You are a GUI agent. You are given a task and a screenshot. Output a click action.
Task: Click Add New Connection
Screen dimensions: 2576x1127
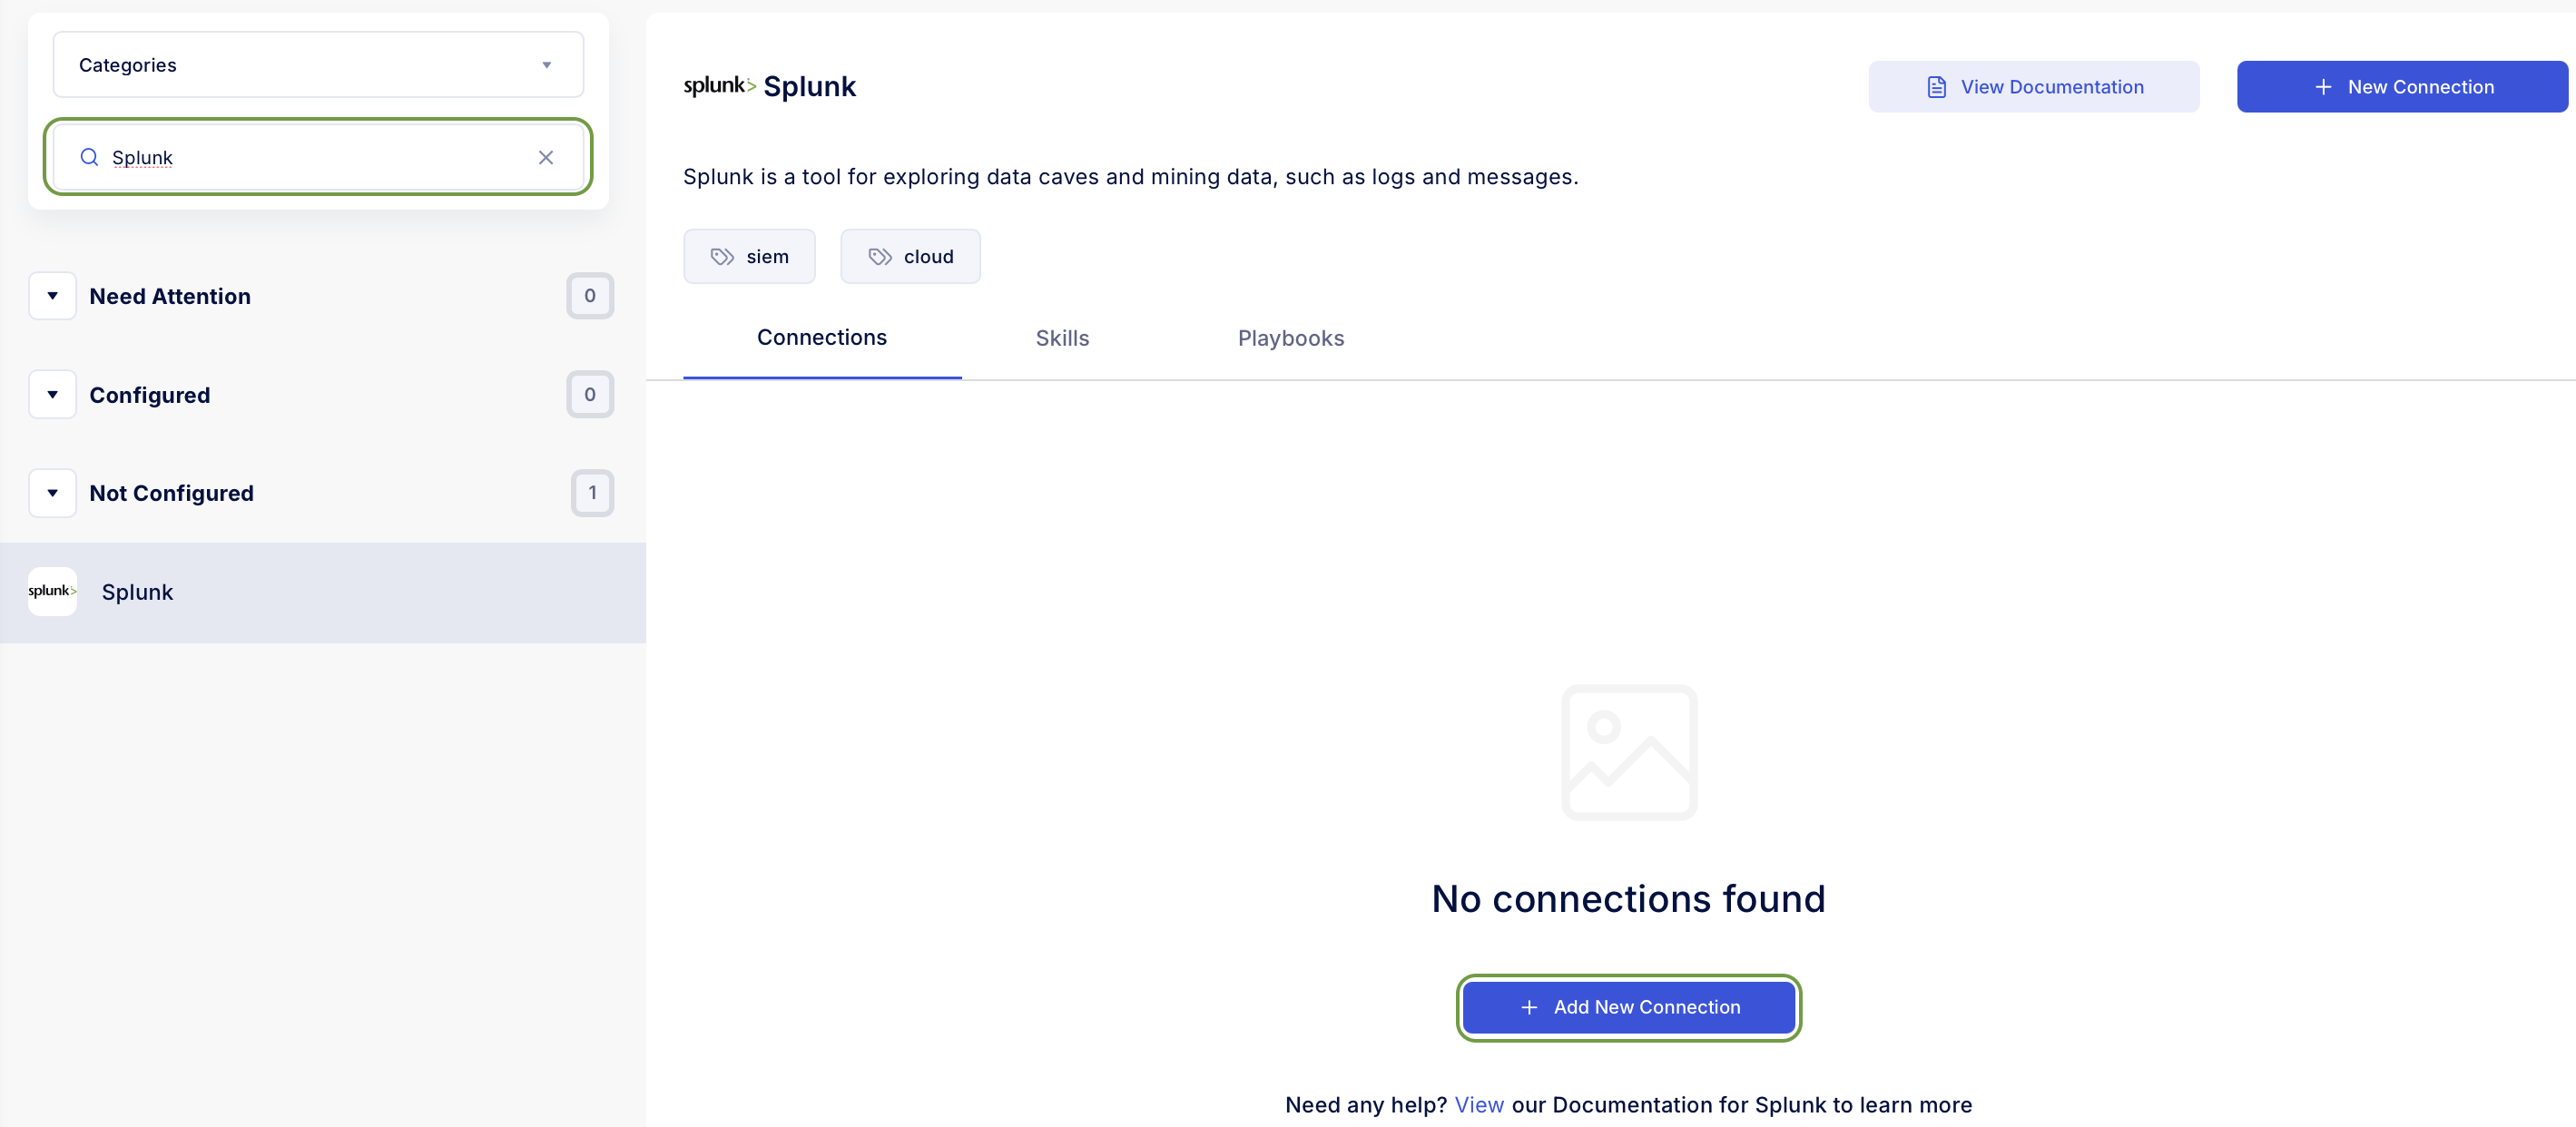click(x=1628, y=1007)
